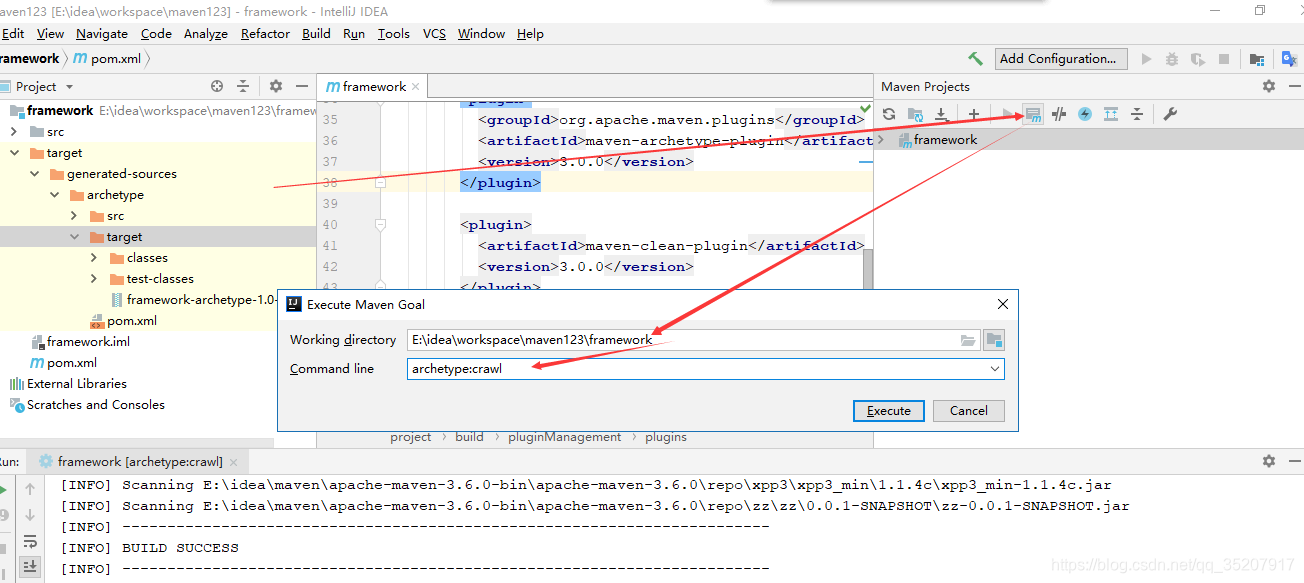The width and height of the screenshot is (1304, 583).
Task: Select External Libraries in project tree
Action: tap(68, 384)
